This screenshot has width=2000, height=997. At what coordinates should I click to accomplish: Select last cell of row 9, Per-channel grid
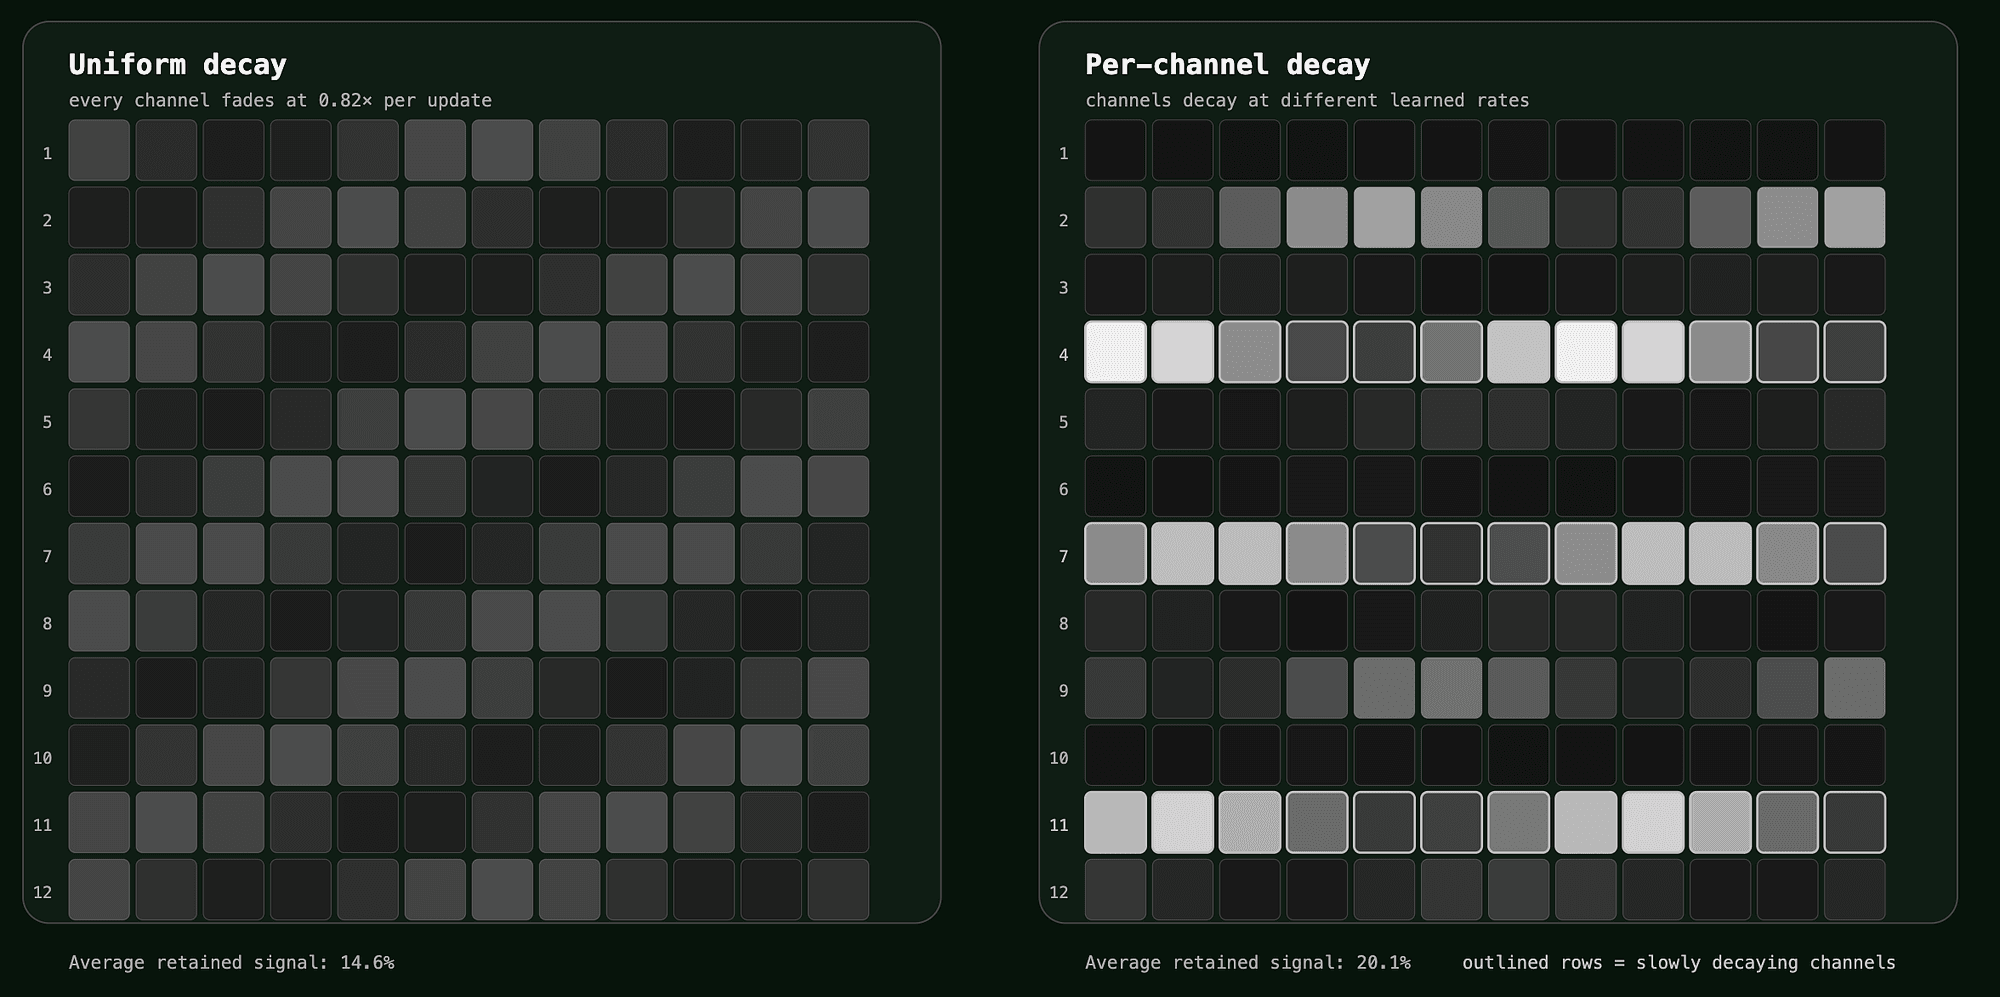1855,688
